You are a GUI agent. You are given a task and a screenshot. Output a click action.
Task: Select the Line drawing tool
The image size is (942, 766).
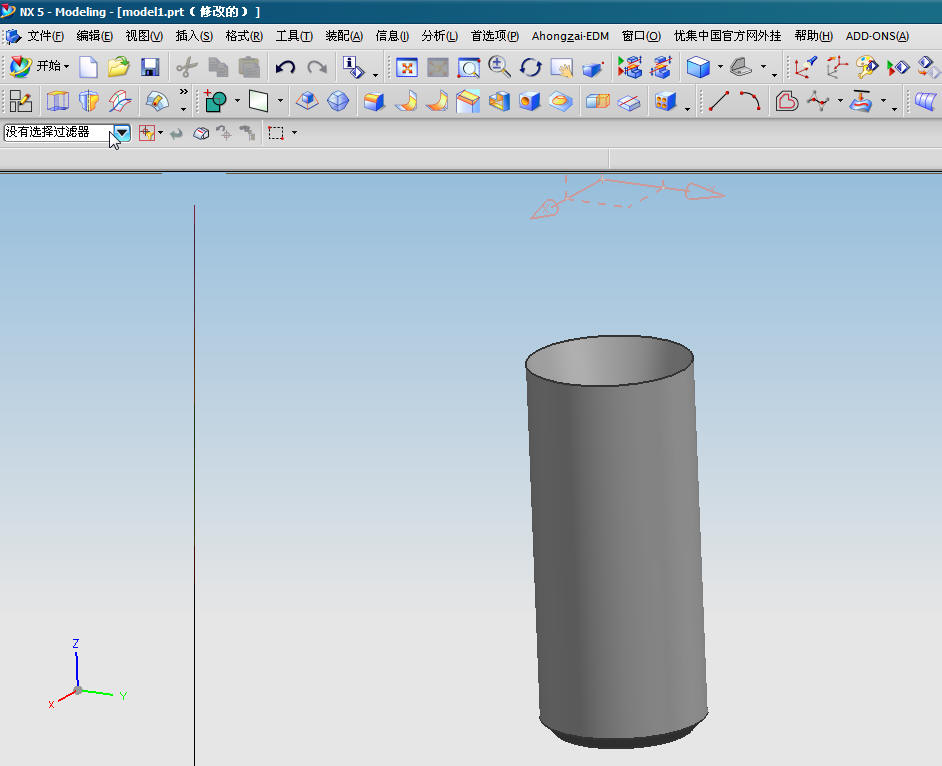718,101
